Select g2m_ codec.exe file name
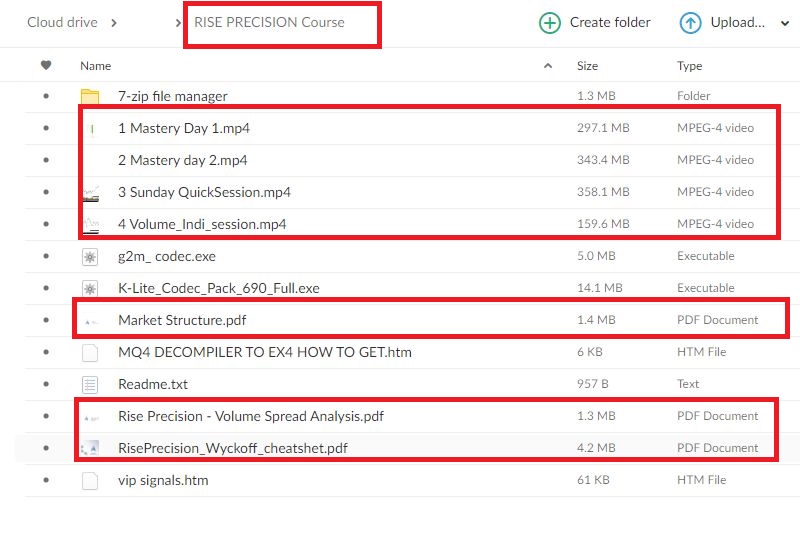Screen dimensions: 800x552 tap(167, 256)
